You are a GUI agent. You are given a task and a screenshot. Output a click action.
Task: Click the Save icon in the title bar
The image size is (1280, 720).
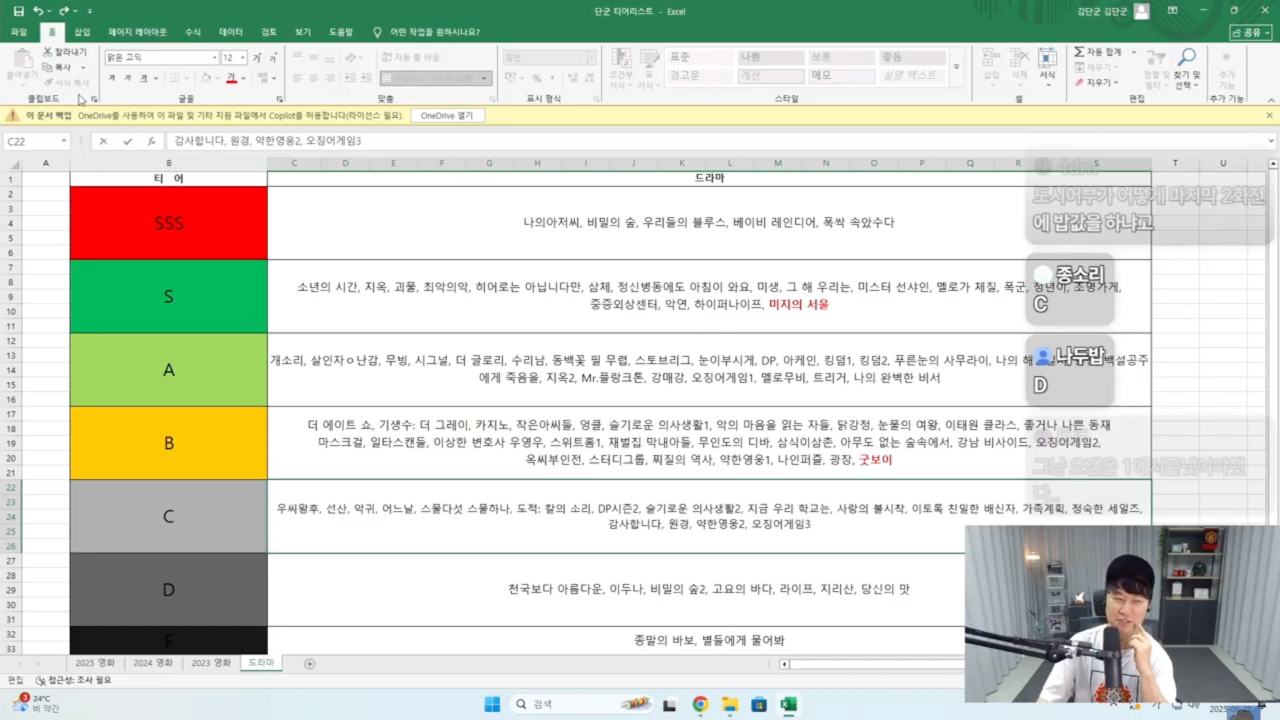click(18, 11)
